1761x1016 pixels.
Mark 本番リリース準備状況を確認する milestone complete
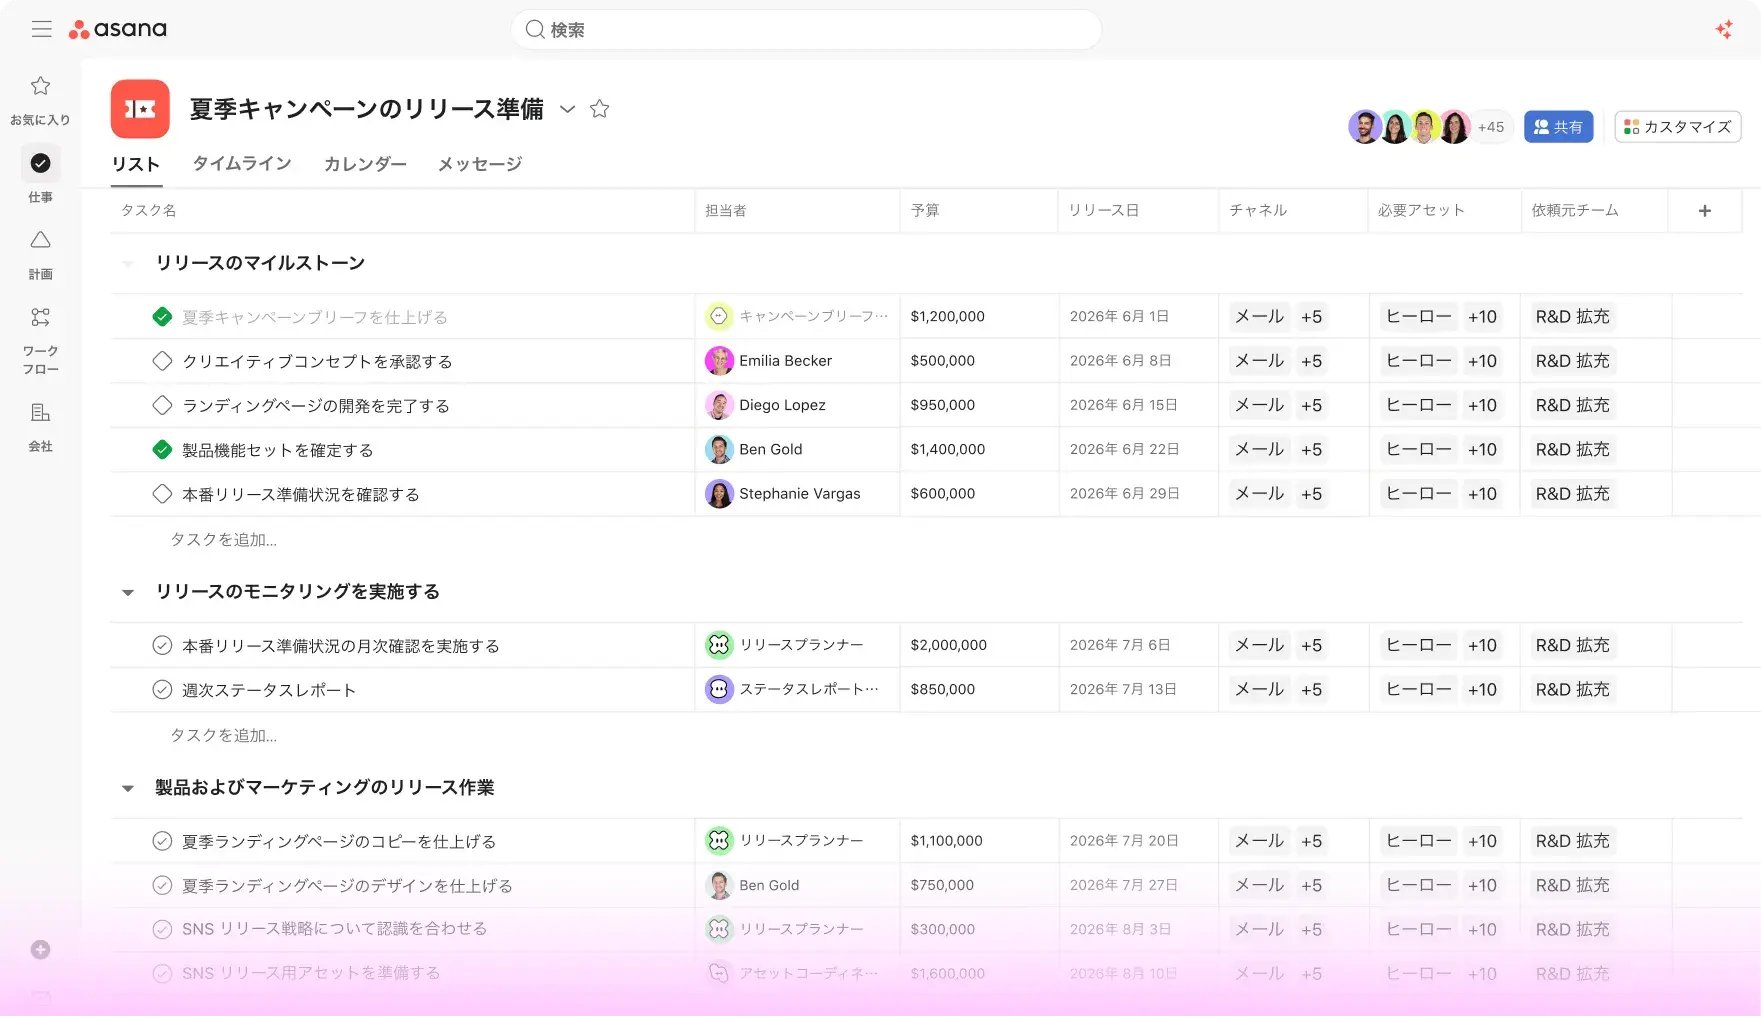(x=162, y=494)
